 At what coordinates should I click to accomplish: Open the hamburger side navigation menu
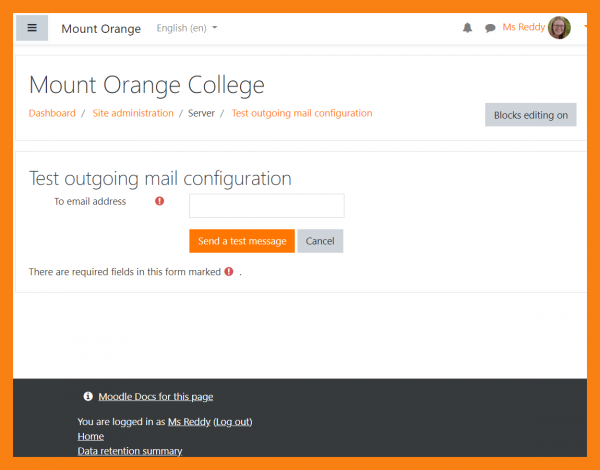coord(32,28)
